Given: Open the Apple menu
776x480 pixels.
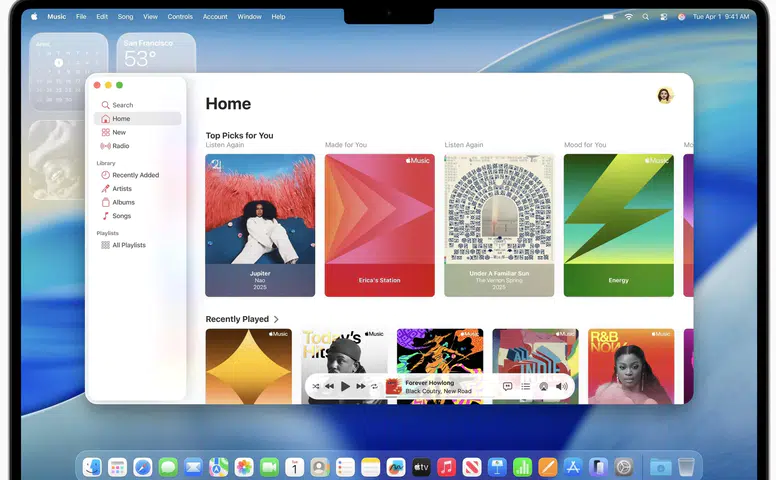Looking at the screenshot, I should click(x=34, y=16).
